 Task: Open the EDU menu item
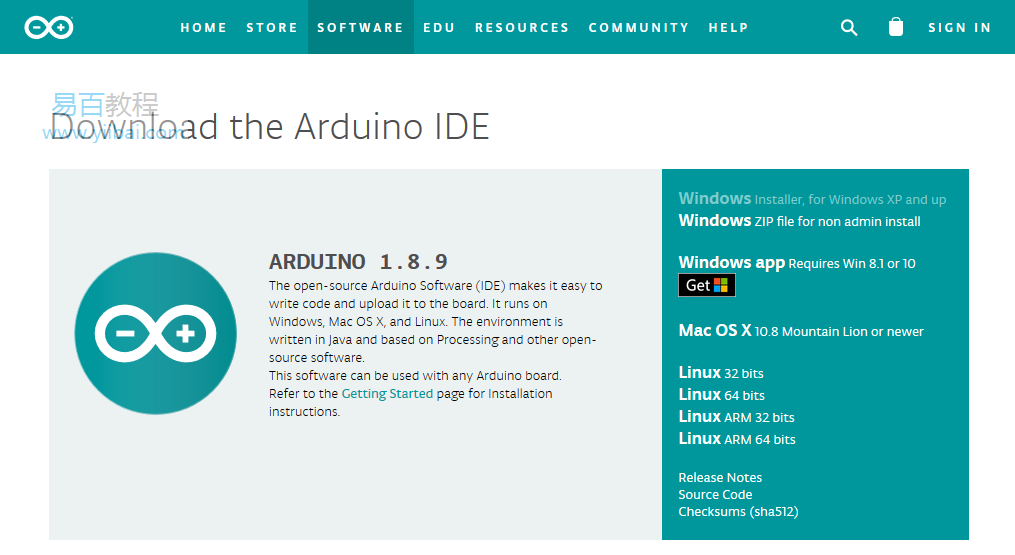point(440,28)
